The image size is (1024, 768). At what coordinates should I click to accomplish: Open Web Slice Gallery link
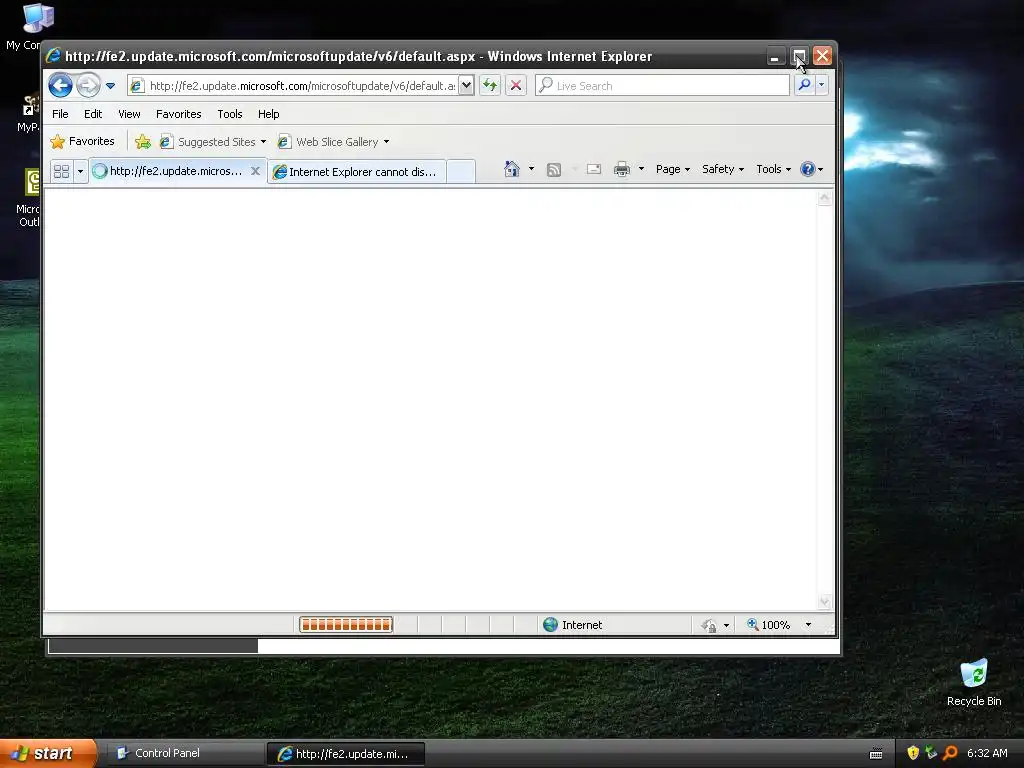(x=334, y=142)
